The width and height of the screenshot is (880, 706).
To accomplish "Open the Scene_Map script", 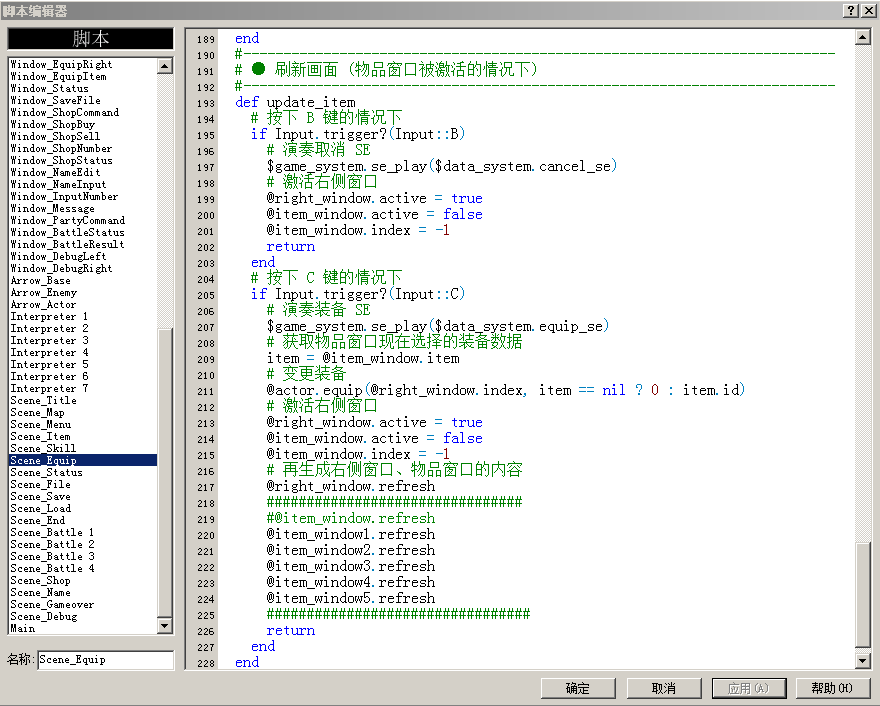I will (82, 412).
